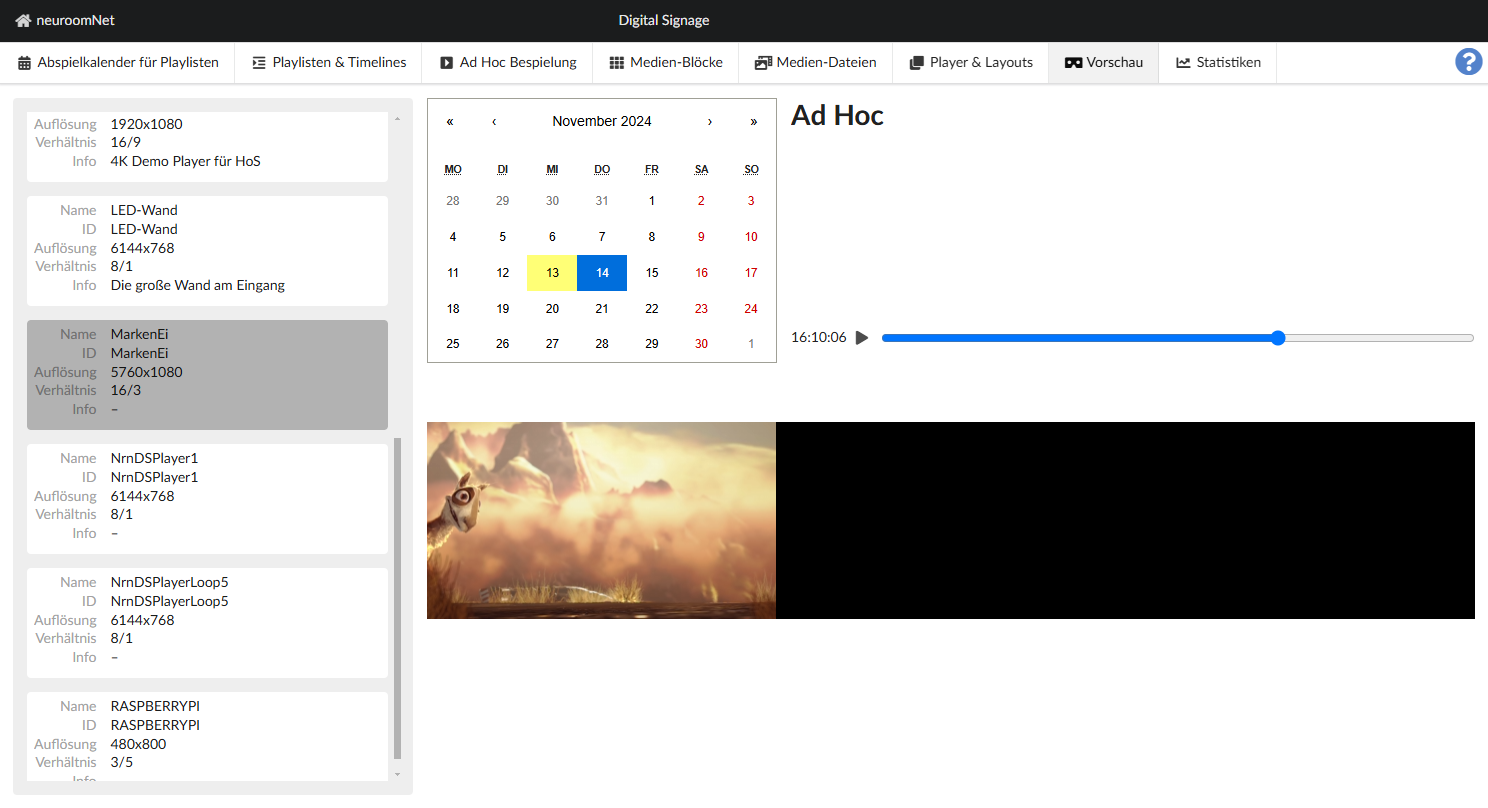Click the video preview thumbnail
The image size is (1488, 808).
[x=601, y=520]
